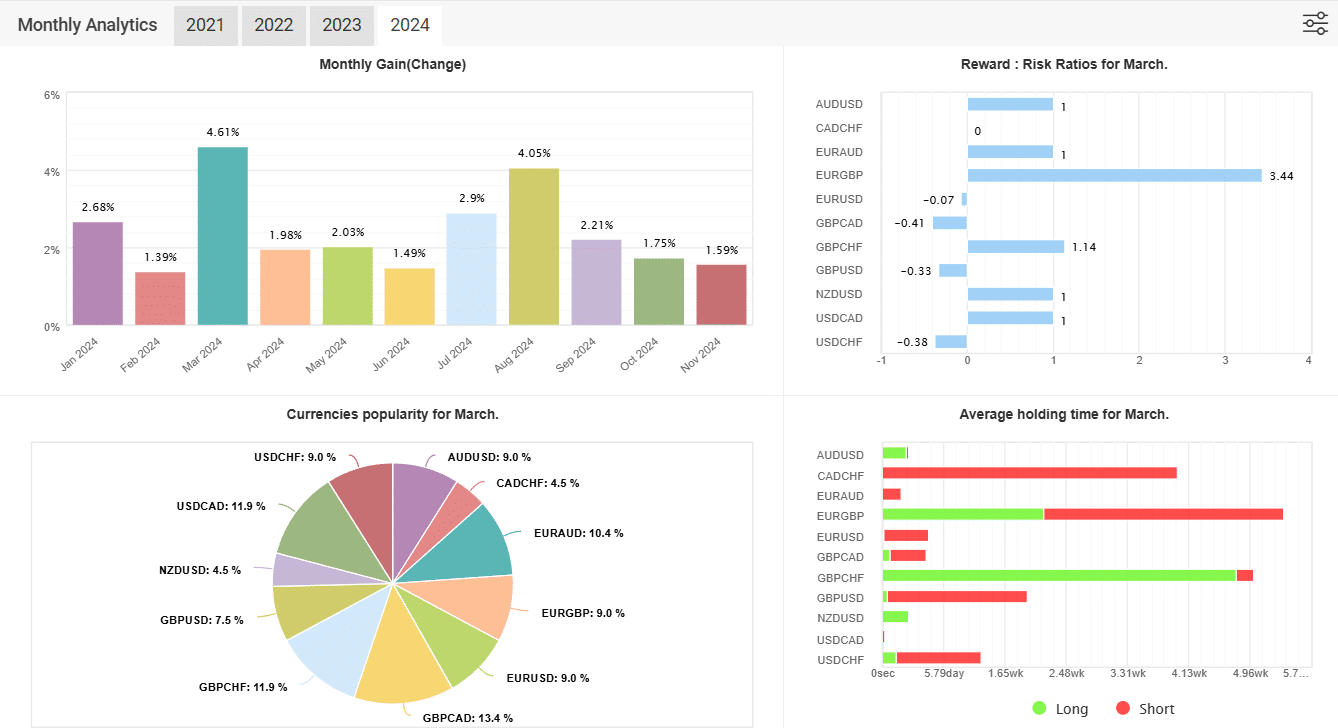The height and width of the screenshot is (728, 1338).
Task: Open the 2023 analytics tab
Action: coord(341,26)
